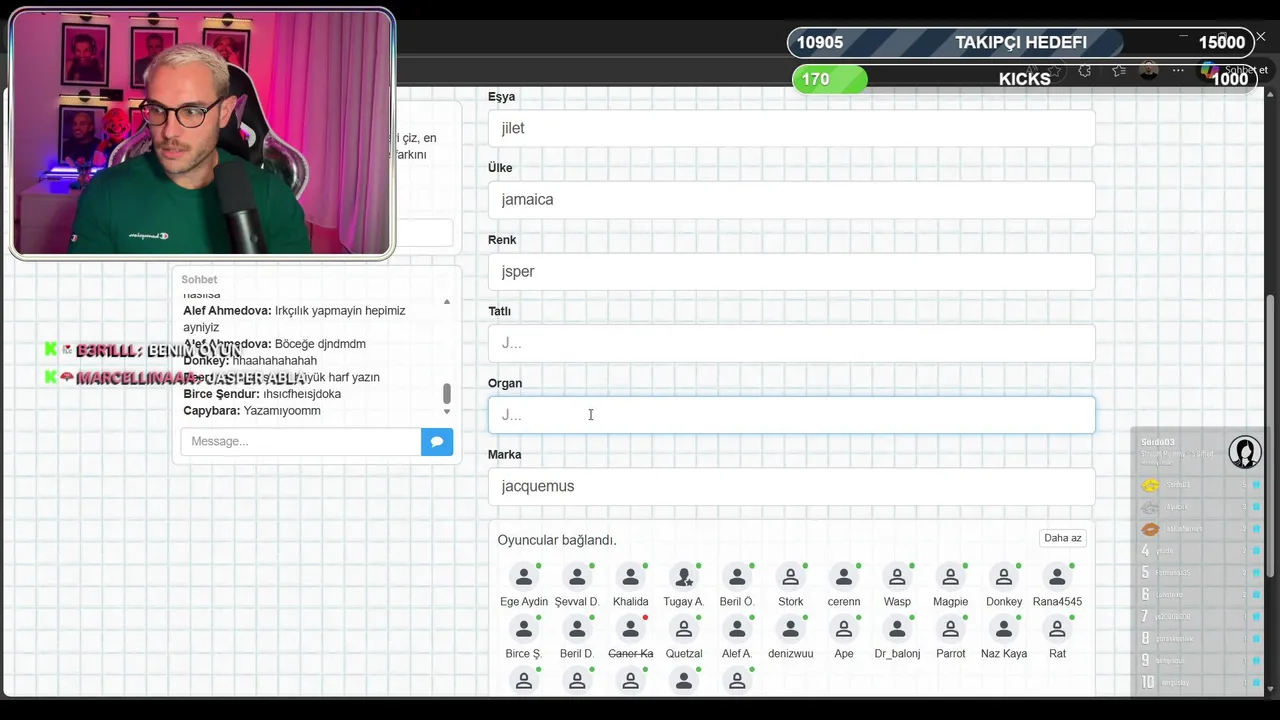Open the Dr_balonj player avatar

tap(897, 629)
